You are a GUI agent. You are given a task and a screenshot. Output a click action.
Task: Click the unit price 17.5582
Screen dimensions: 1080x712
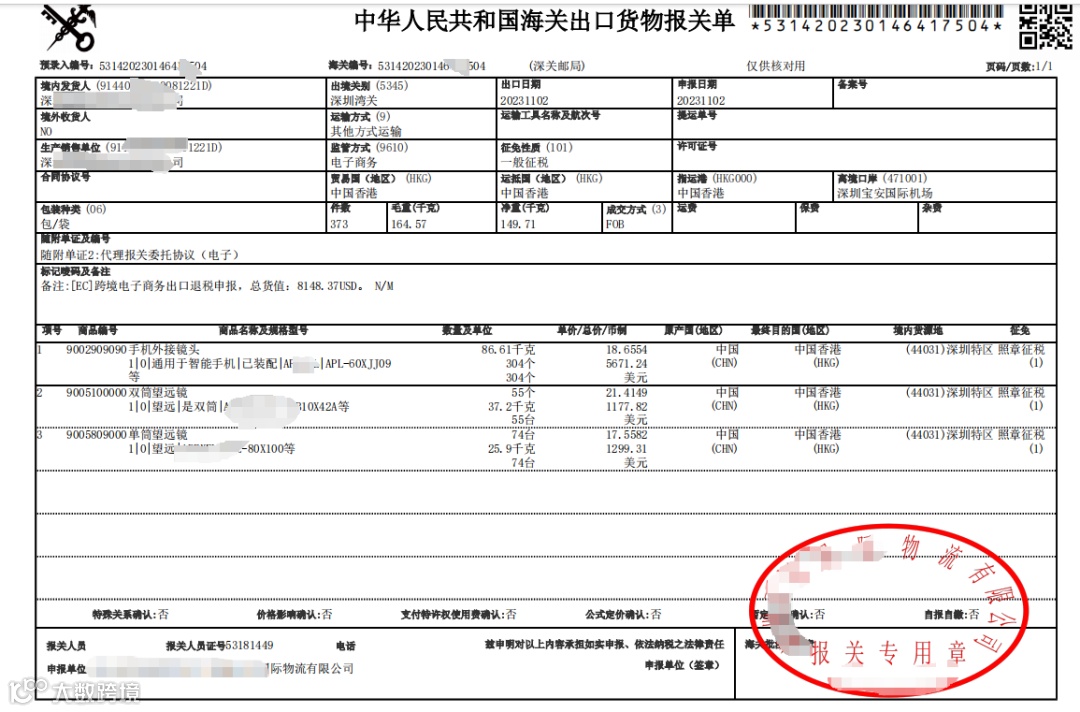point(627,435)
